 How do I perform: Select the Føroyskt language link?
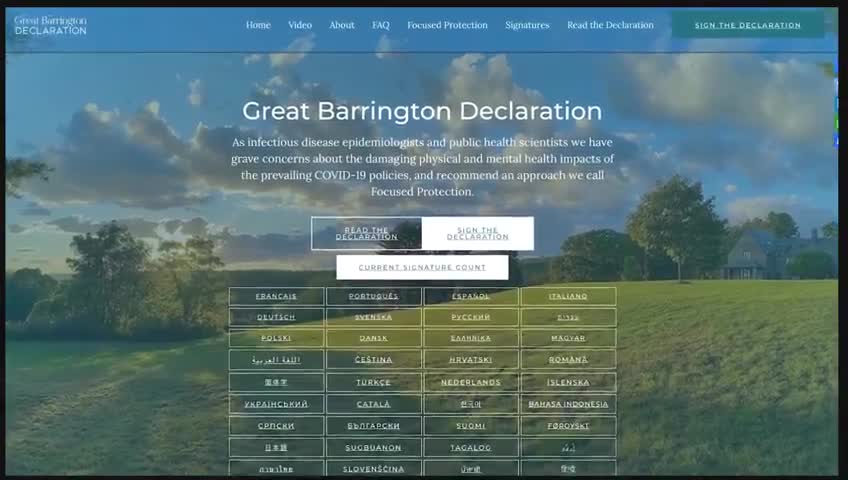point(568,426)
